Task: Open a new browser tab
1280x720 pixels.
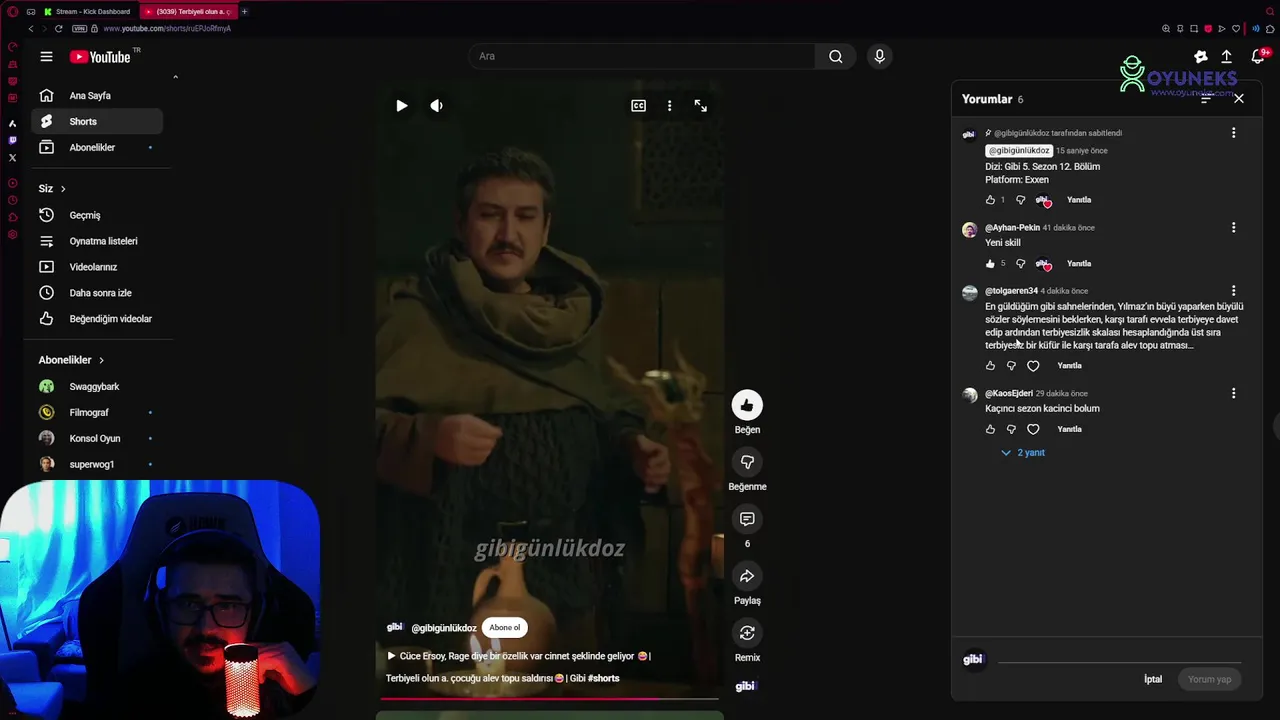Action: (x=244, y=12)
